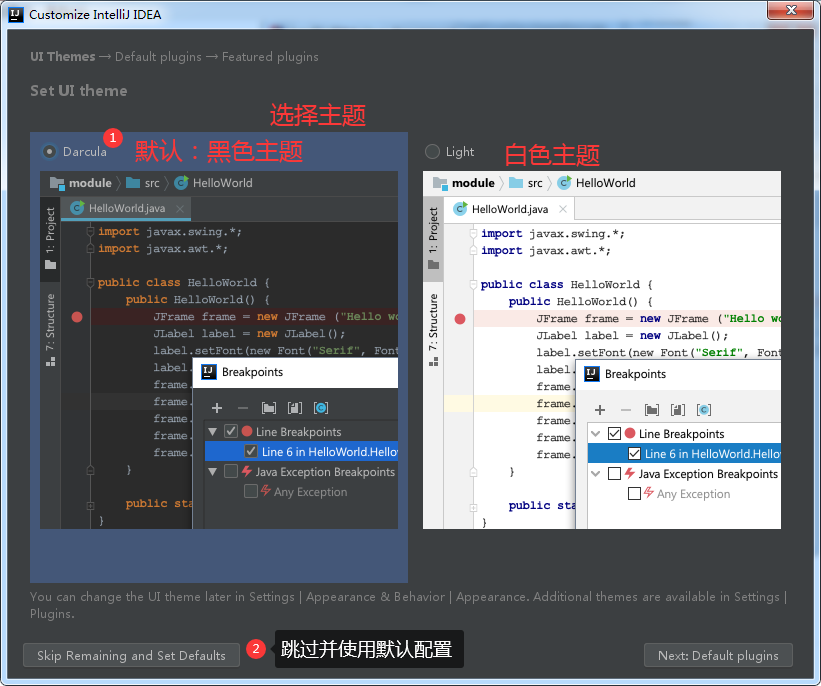This screenshot has height=686, width=821.
Task: Collapse Java Exception Breakpoints in Darcula preview
Action: (213, 472)
